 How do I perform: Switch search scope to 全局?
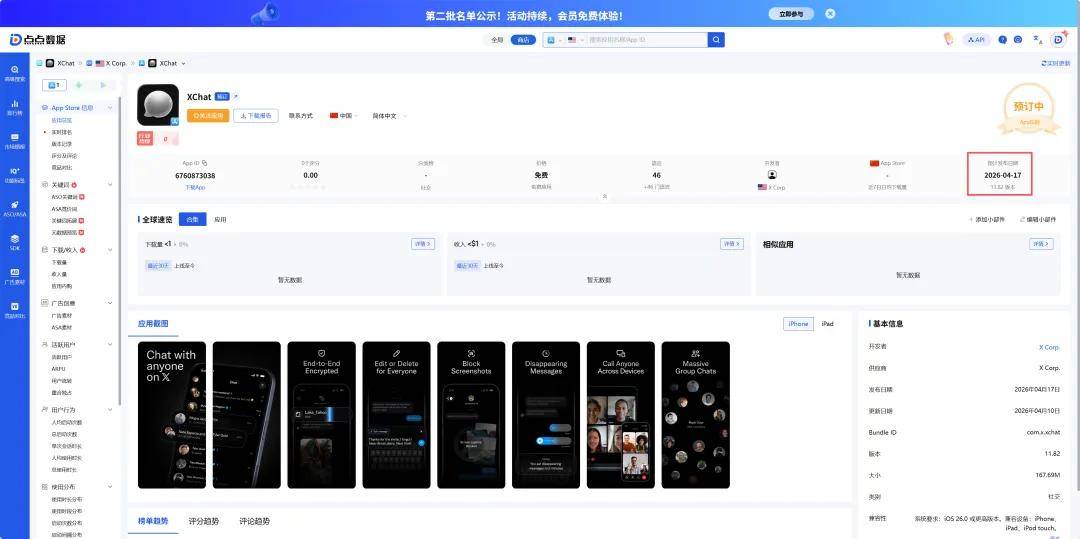point(497,40)
